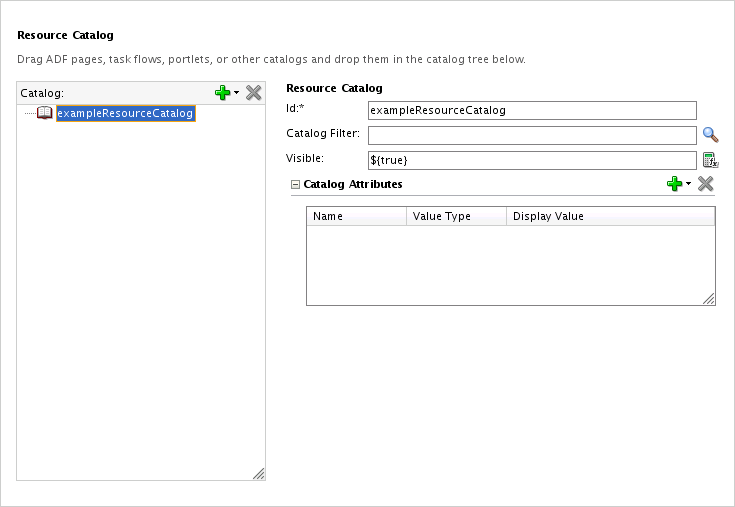The width and height of the screenshot is (735, 507).
Task: Click into the Visible input field
Action: click(x=532, y=160)
